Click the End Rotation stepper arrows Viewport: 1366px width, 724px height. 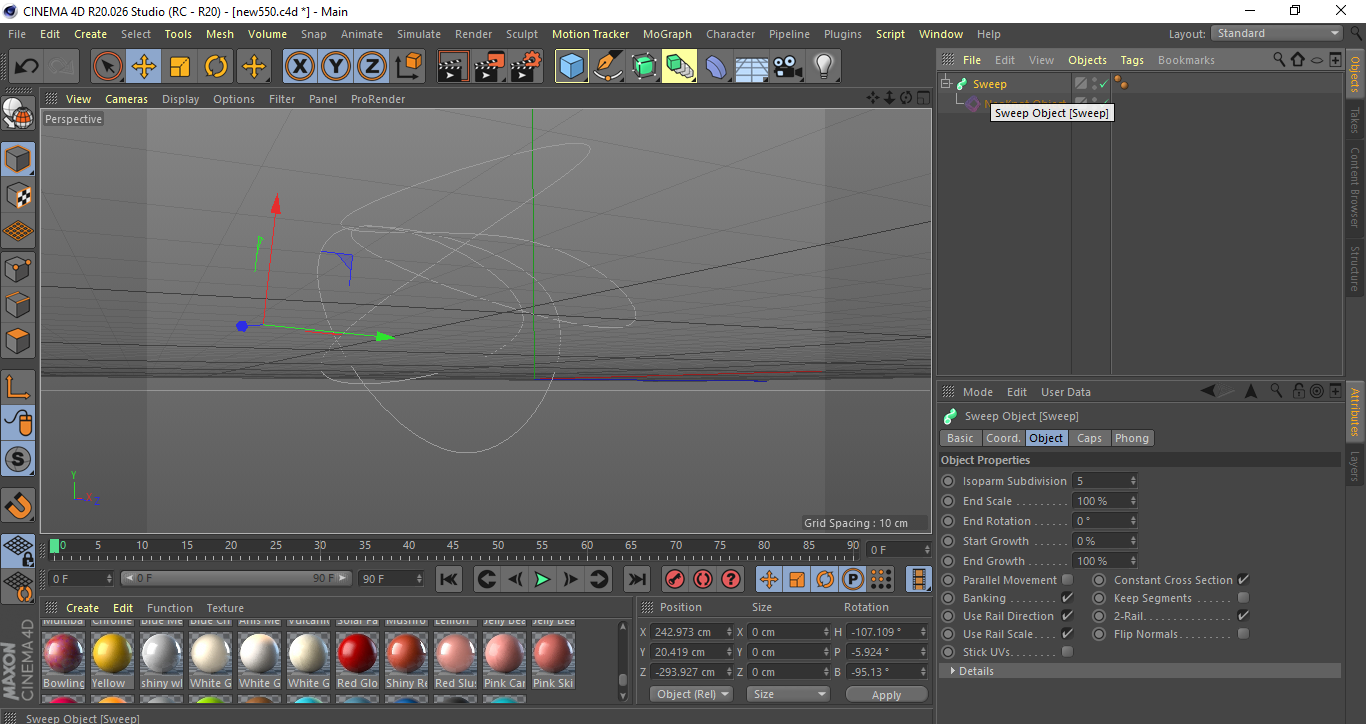tap(1133, 521)
